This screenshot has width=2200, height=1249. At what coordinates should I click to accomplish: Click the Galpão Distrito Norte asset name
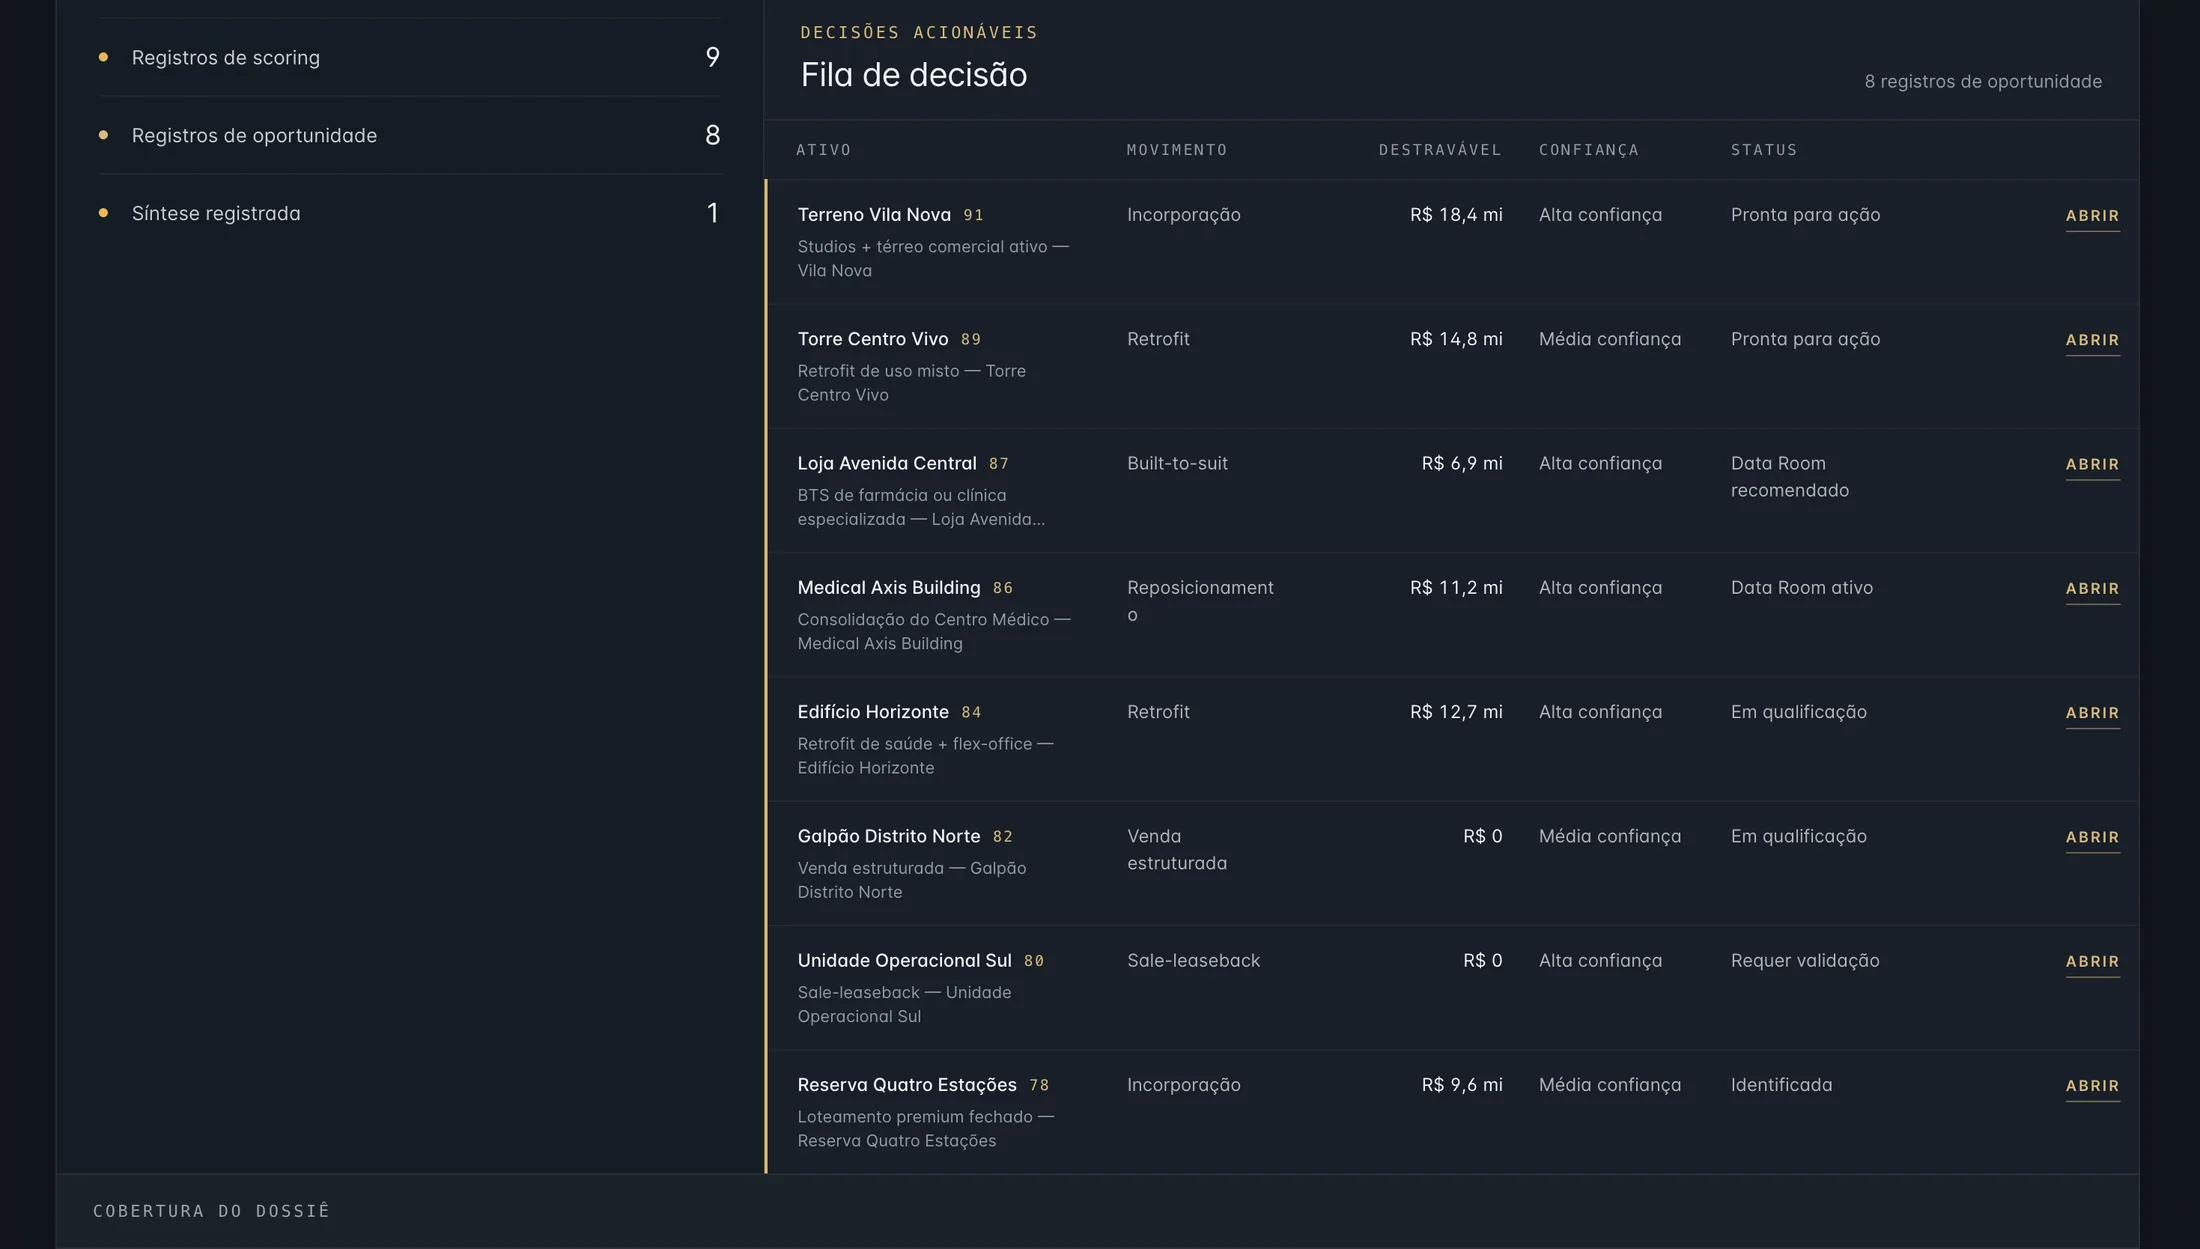[889, 836]
